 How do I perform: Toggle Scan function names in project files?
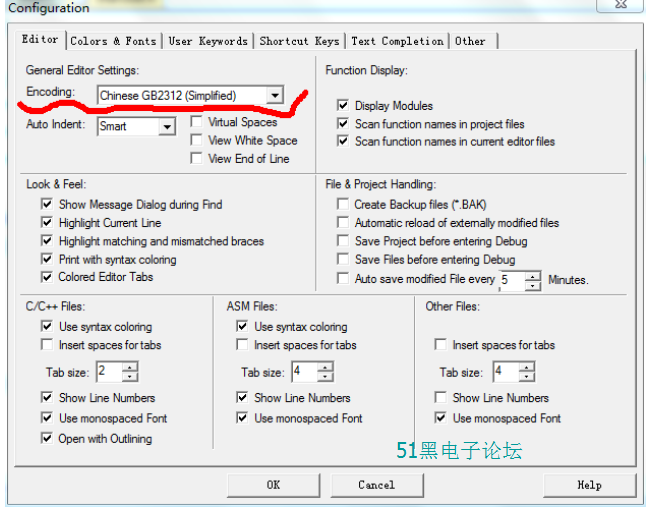343,123
